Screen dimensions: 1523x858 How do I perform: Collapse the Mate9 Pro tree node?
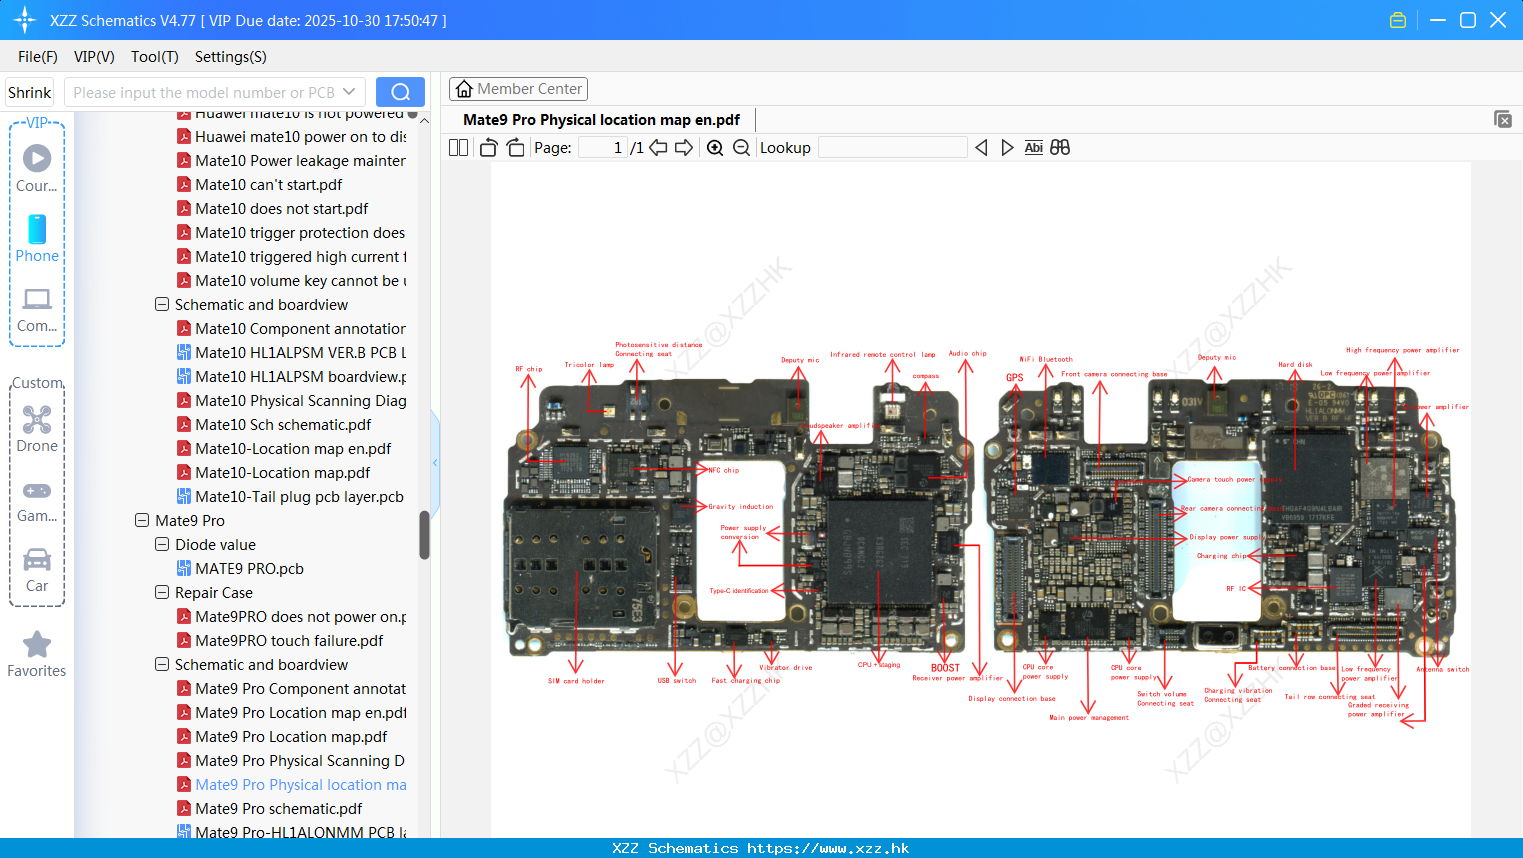[141, 520]
